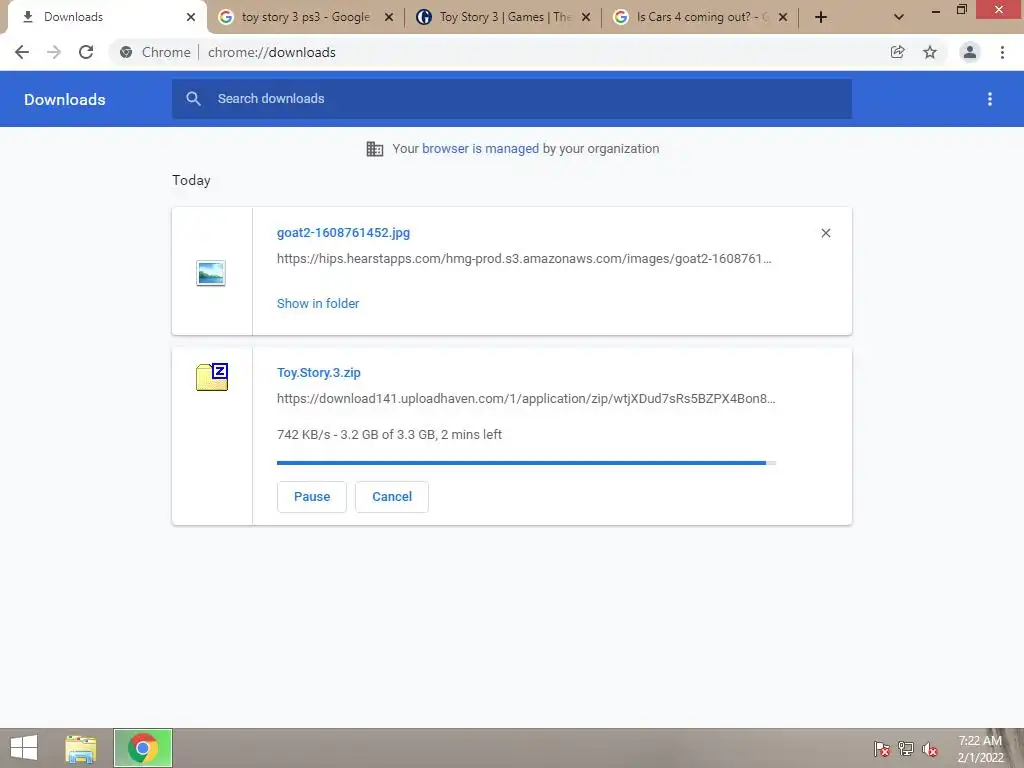Switch to the Is Cars 4 coming out tab

[701, 17]
